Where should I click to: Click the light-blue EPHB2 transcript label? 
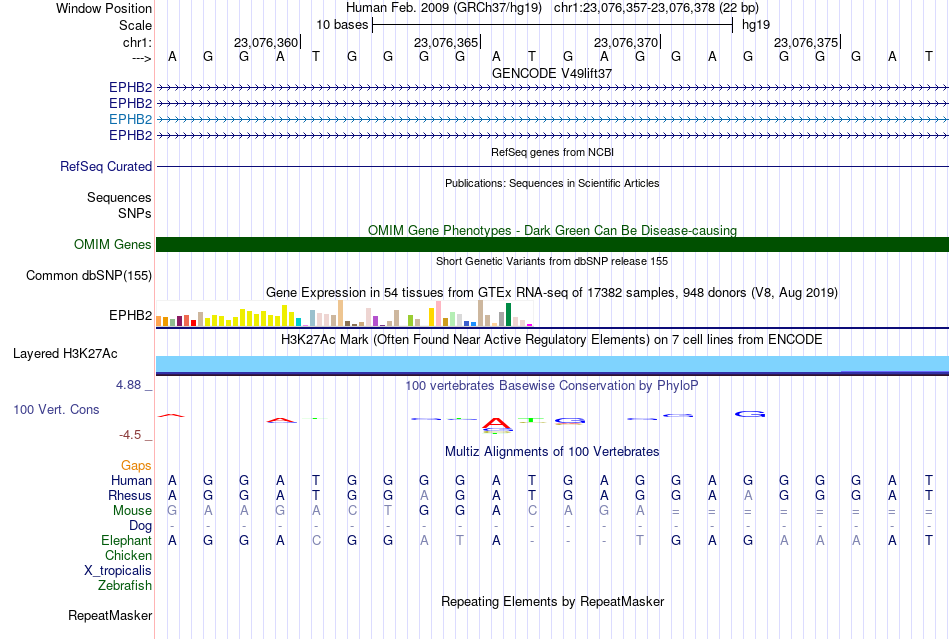[130, 119]
